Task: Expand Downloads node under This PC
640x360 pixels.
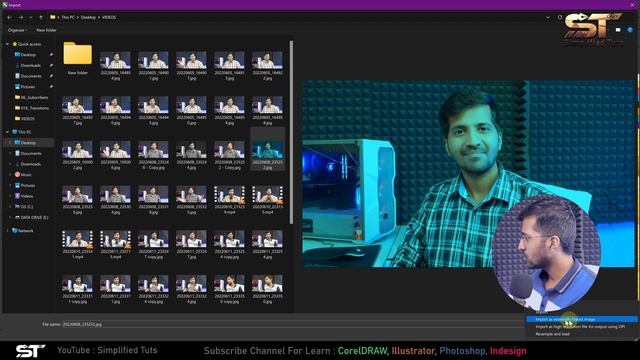Action: coord(10,164)
